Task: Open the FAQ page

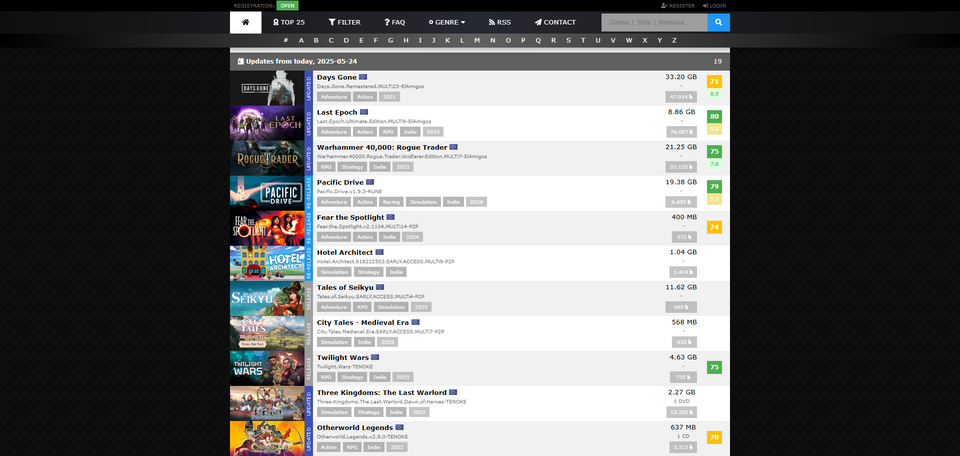Action: 394,23
